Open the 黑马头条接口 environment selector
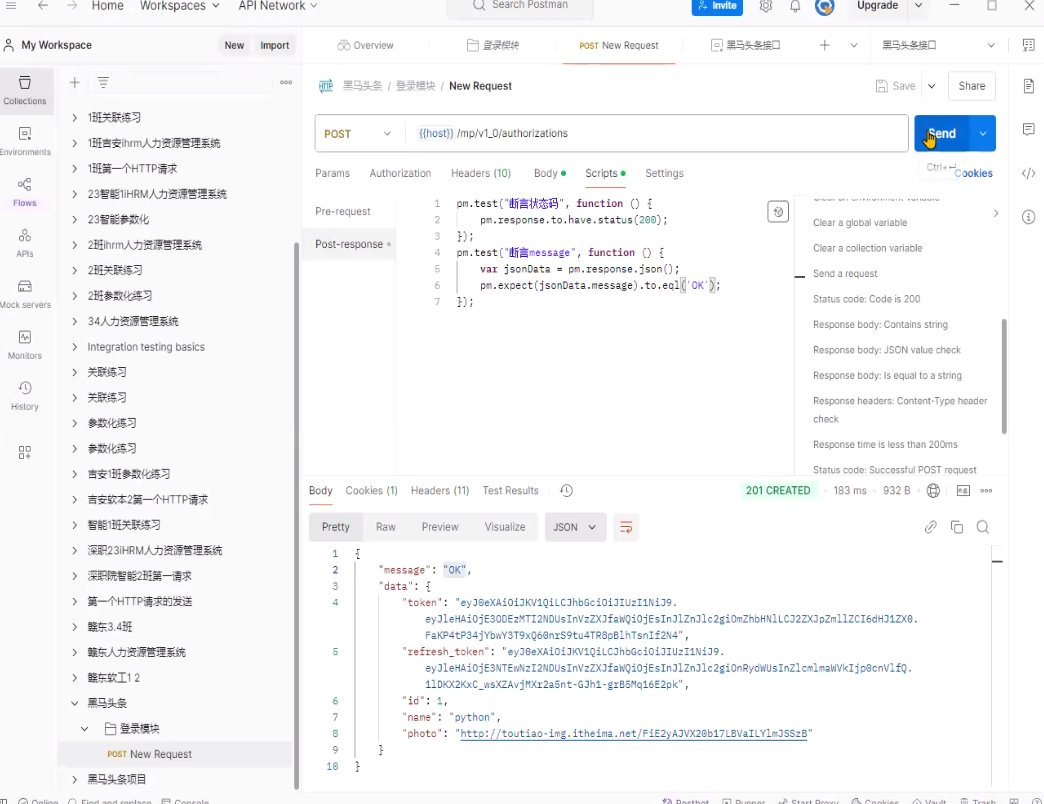1044x804 pixels. click(x=938, y=45)
